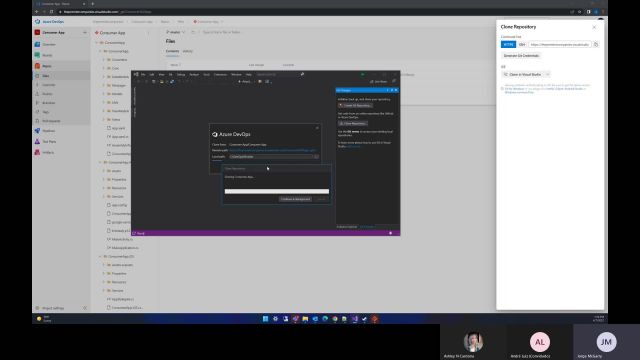Switch to the History tab
The width and height of the screenshot is (640, 360).
point(188,51)
